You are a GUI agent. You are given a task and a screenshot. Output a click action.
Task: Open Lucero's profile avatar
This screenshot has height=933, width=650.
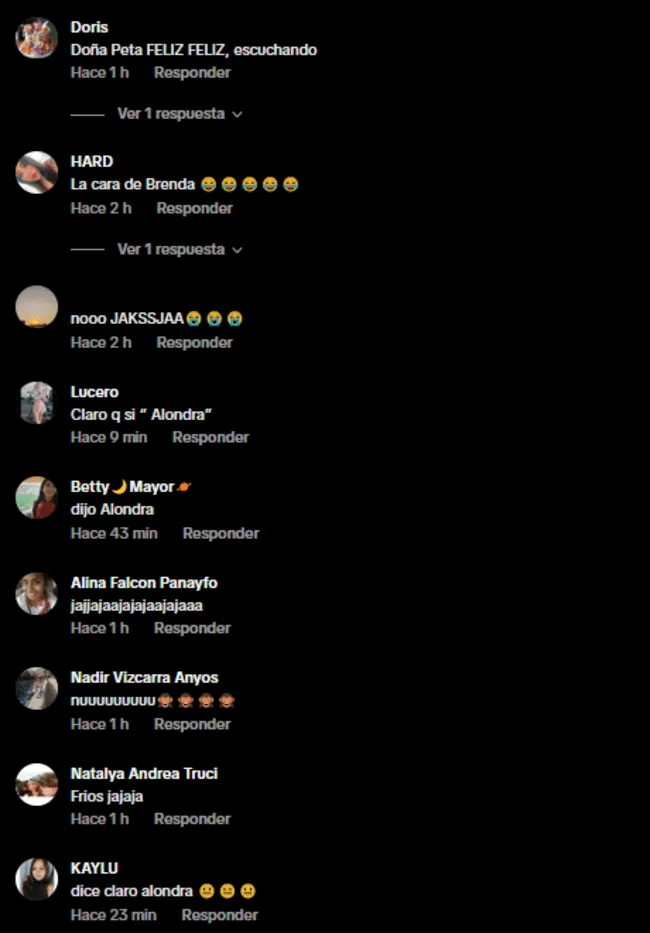(36, 403)
